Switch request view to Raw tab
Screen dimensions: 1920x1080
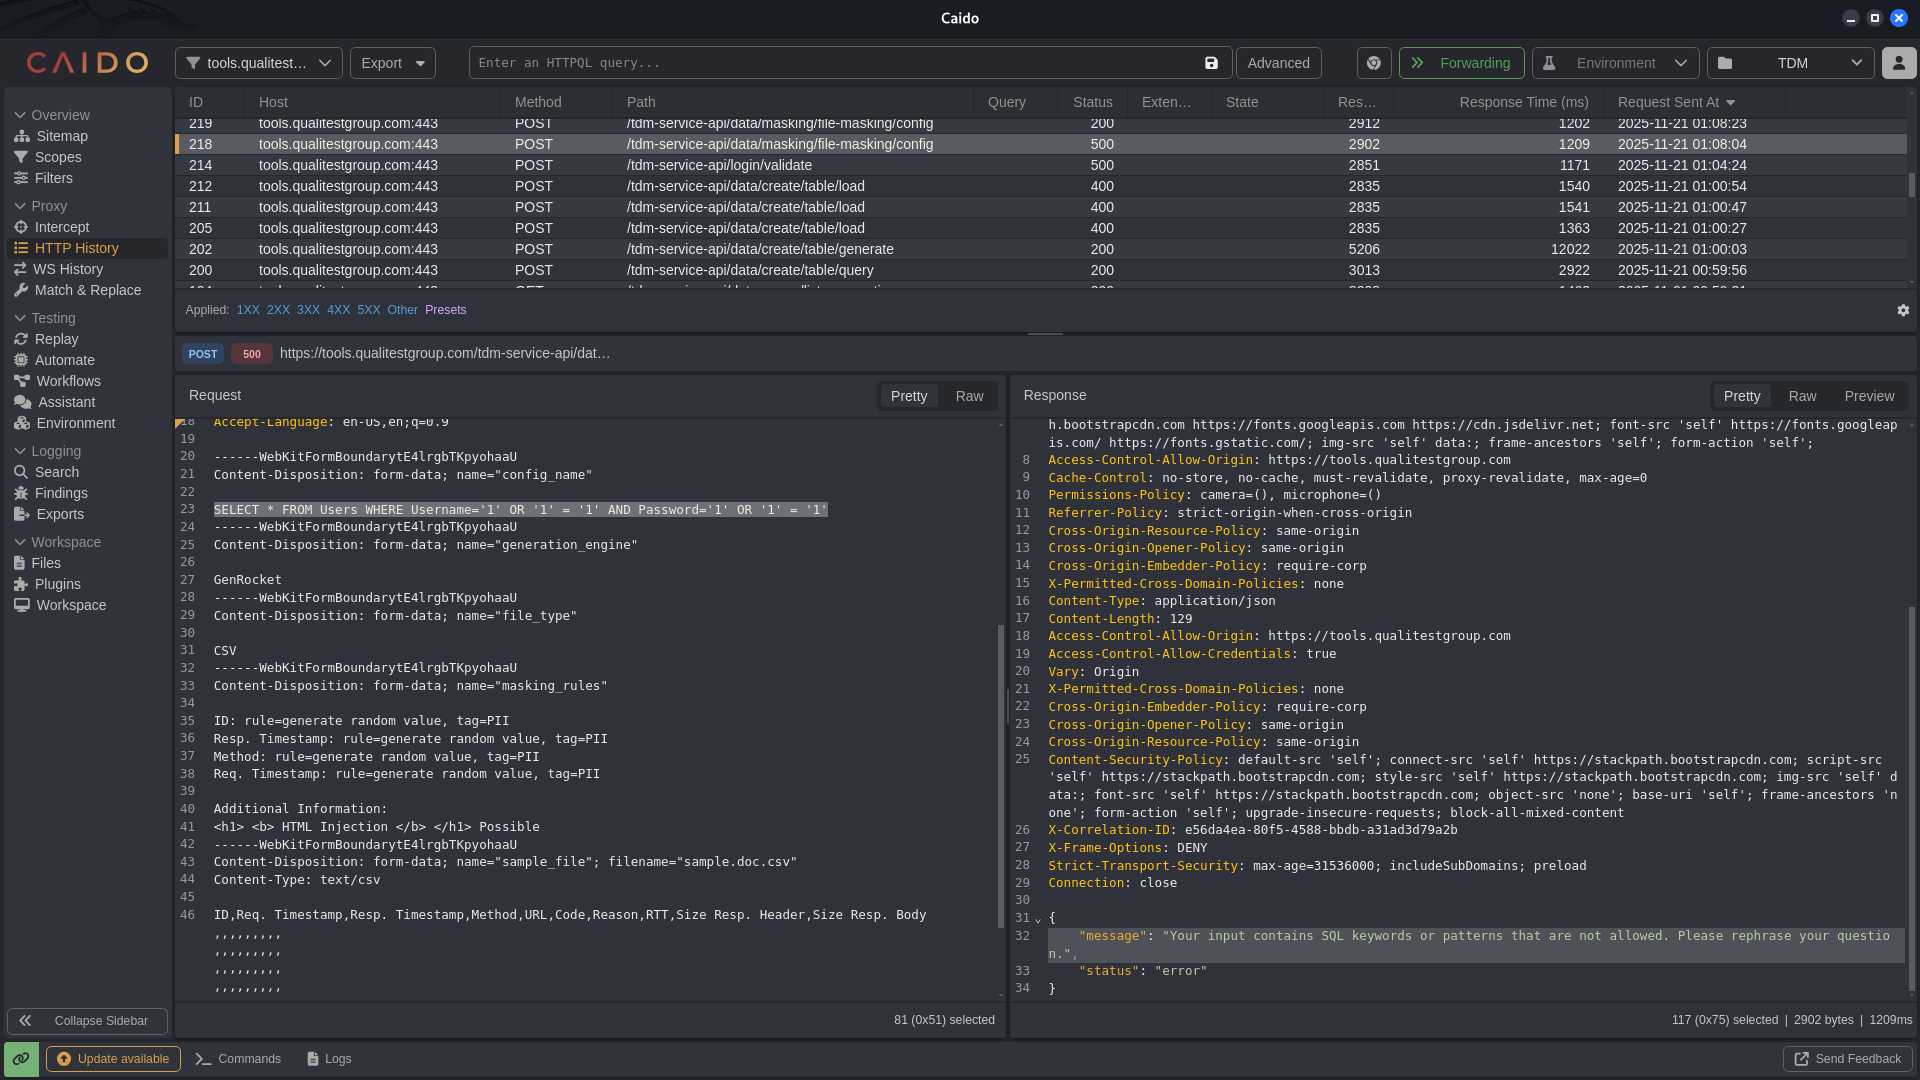point(969,396)
